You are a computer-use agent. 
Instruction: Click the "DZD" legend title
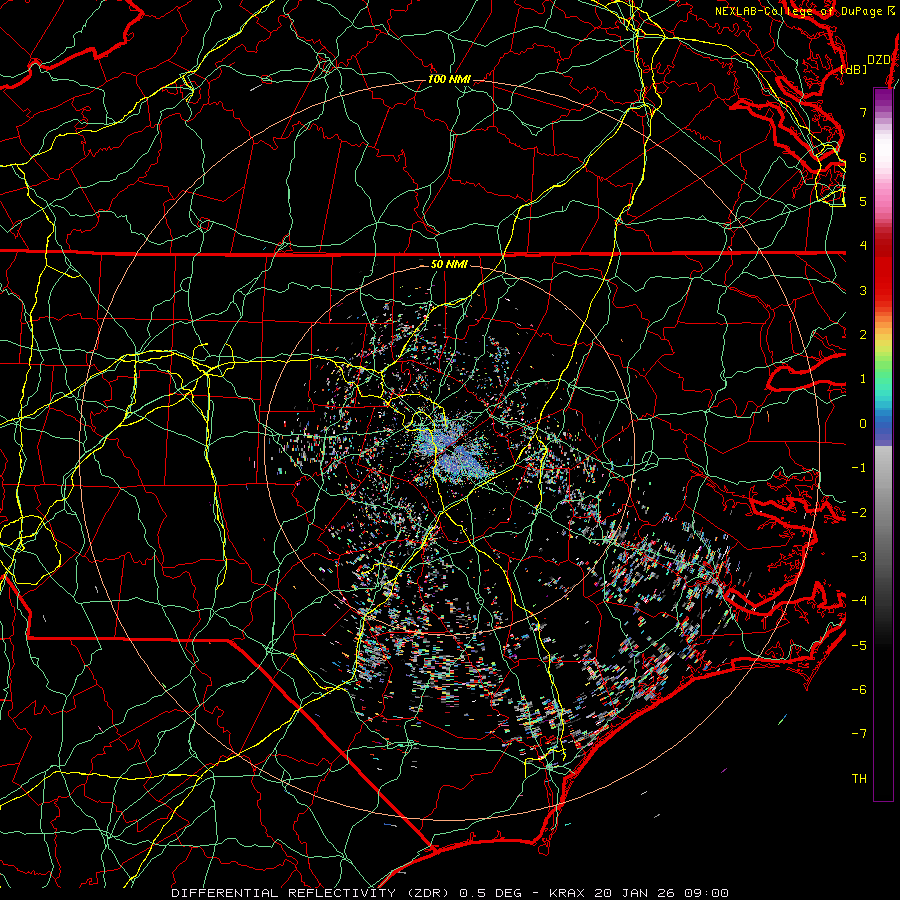click(x=879, y=60)
